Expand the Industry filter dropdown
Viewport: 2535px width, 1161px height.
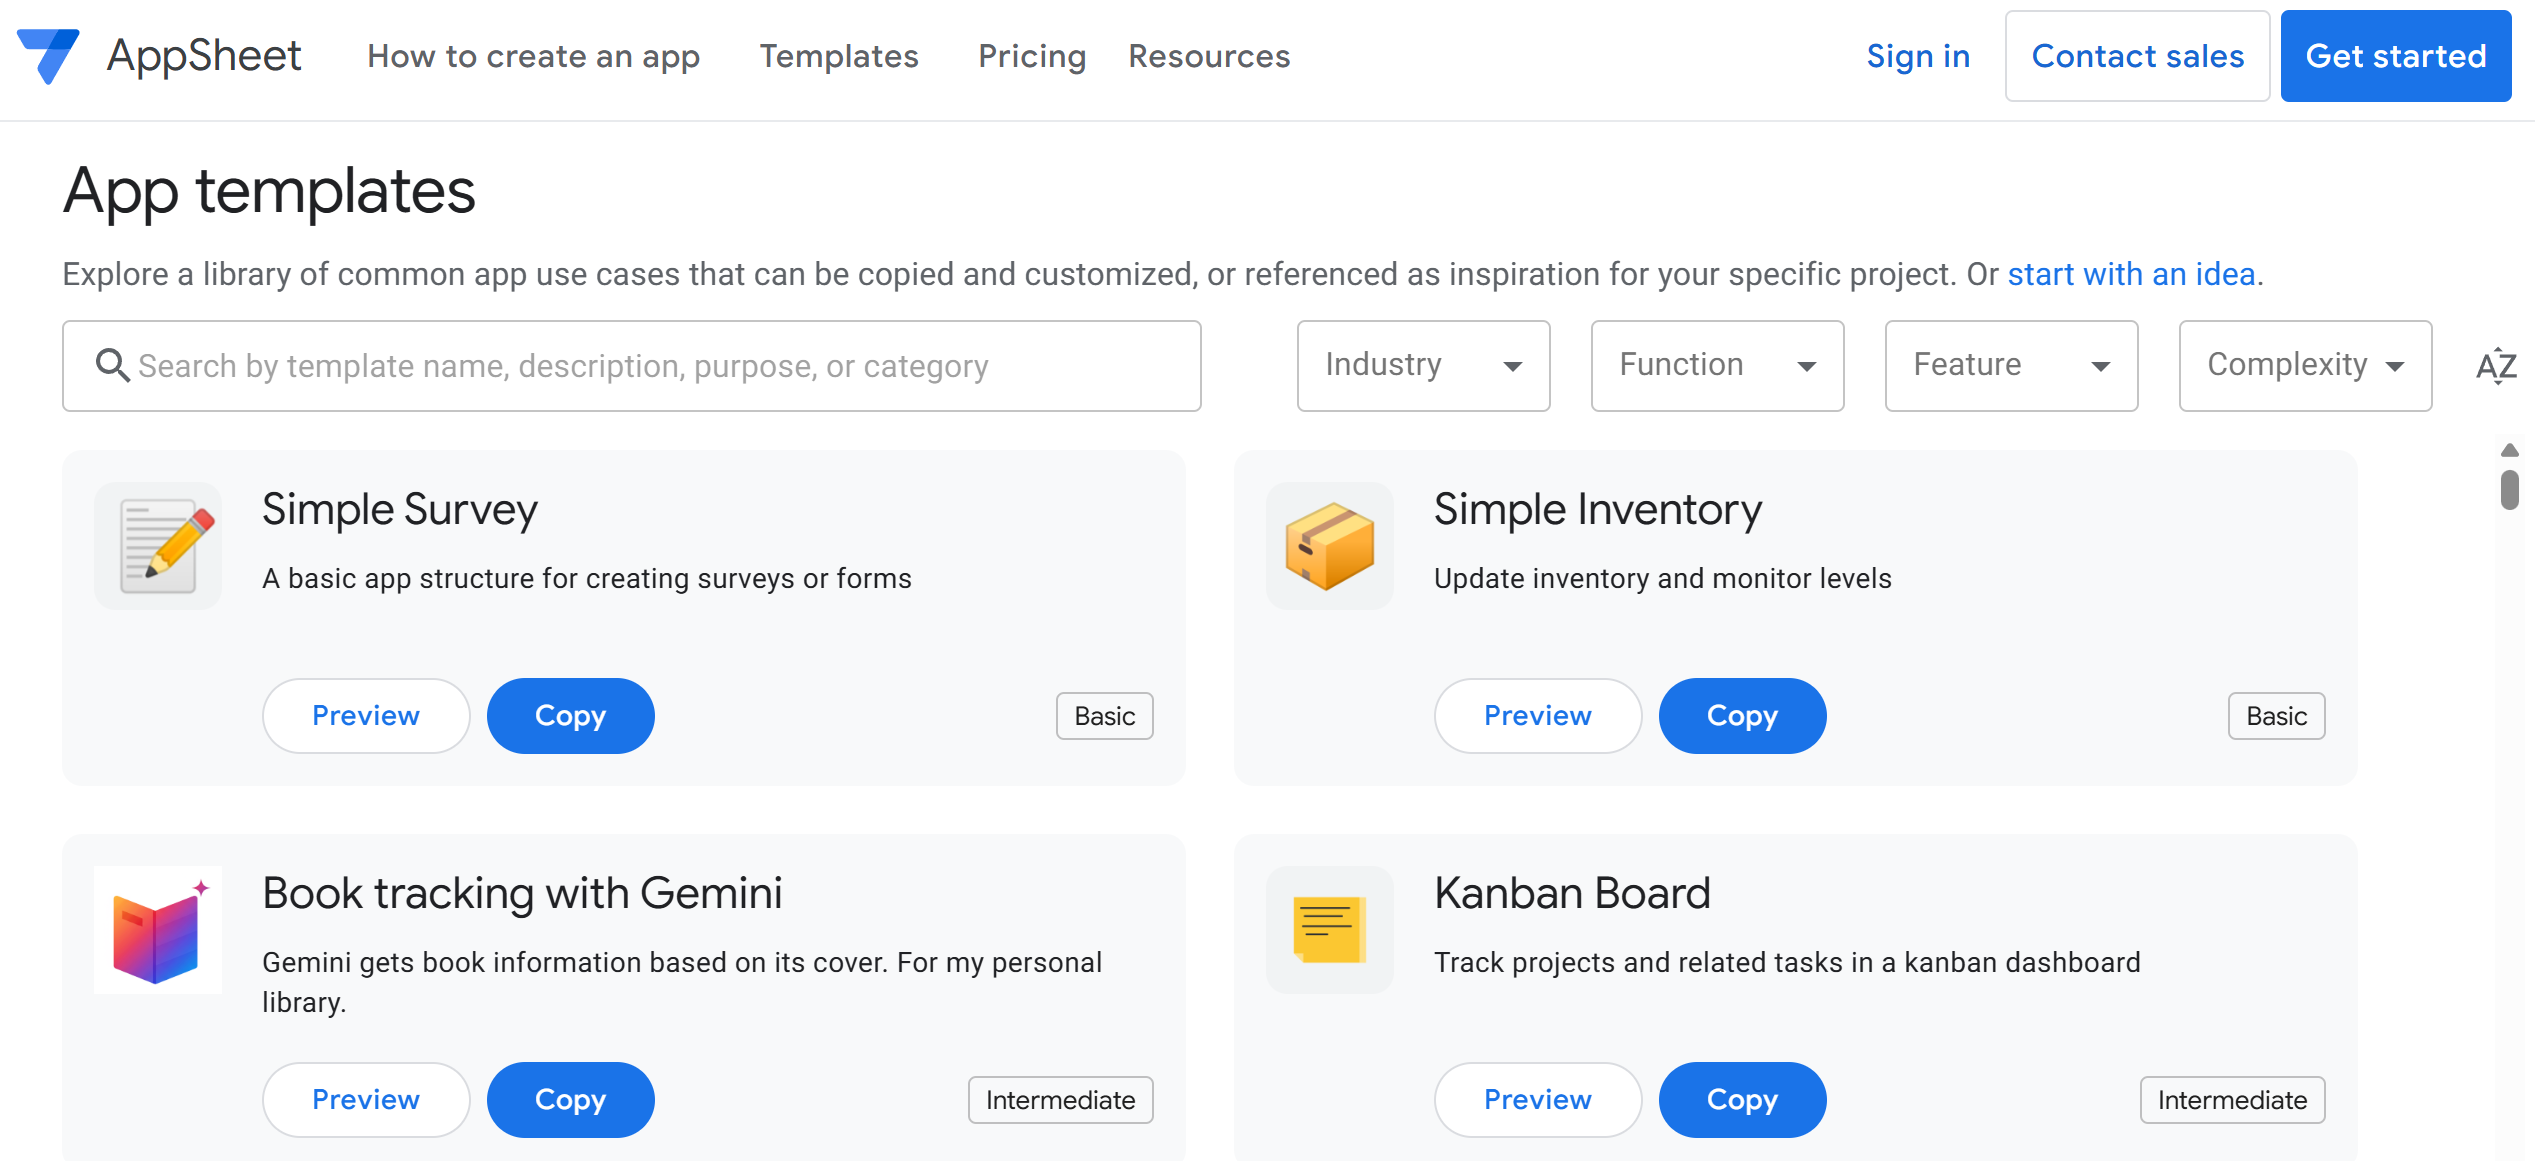click(1423, 366)
